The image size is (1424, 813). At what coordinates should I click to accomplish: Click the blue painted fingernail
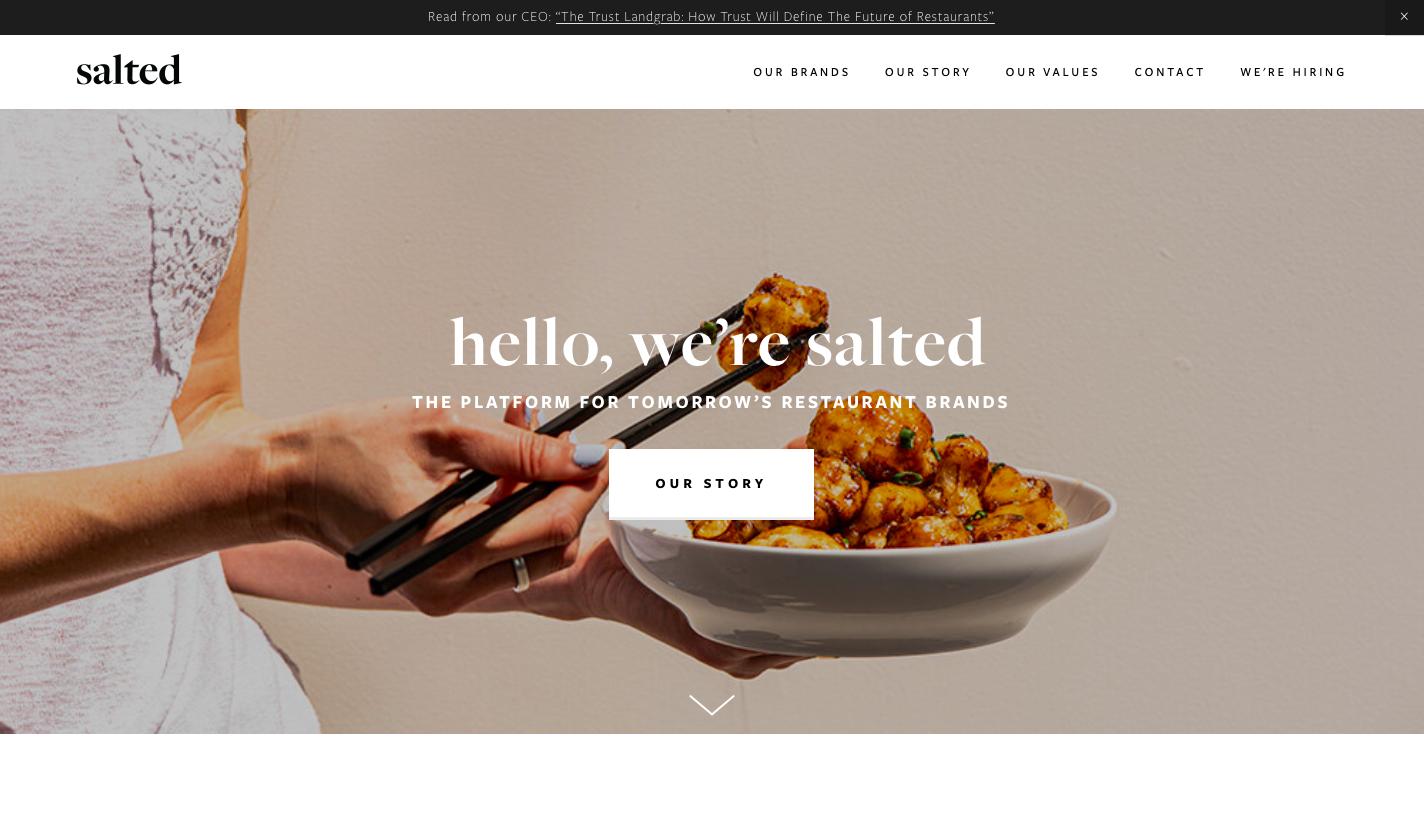591,456
